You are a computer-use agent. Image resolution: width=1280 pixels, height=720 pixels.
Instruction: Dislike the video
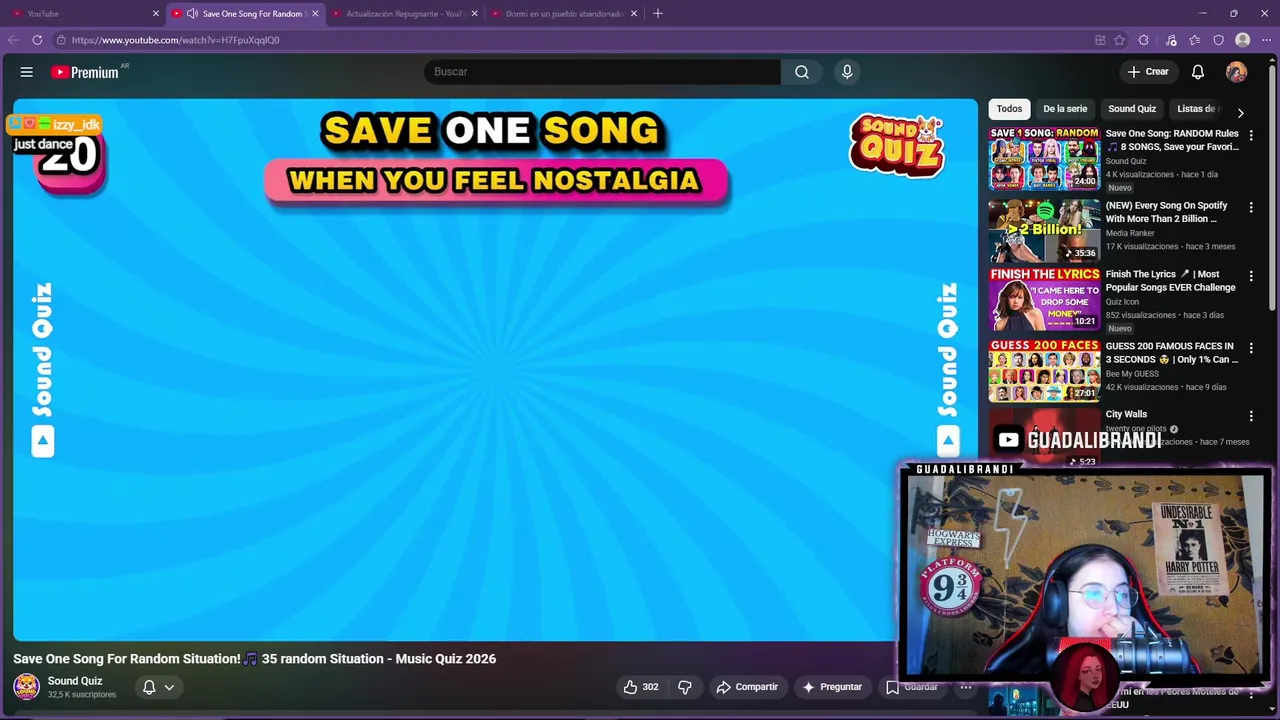click(685, 687)
